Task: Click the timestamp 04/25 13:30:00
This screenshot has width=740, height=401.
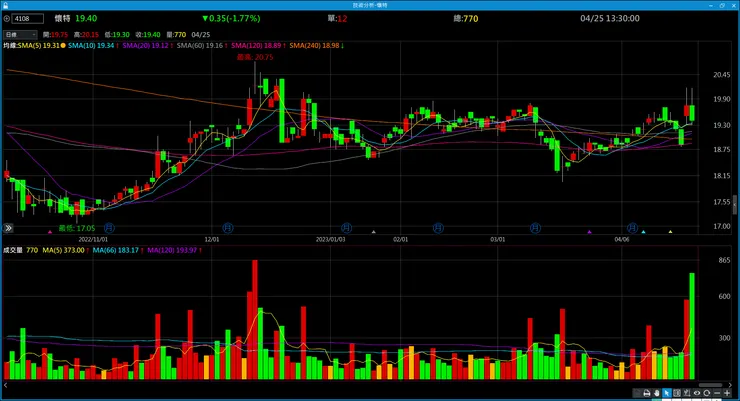Action: (610, 18)
